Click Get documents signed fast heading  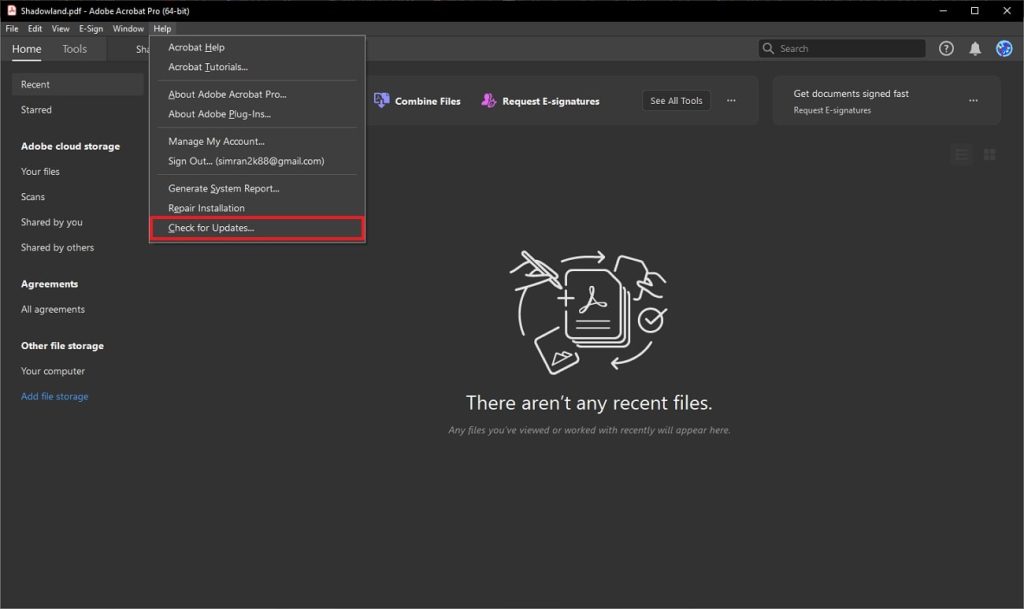pos(851,93)
